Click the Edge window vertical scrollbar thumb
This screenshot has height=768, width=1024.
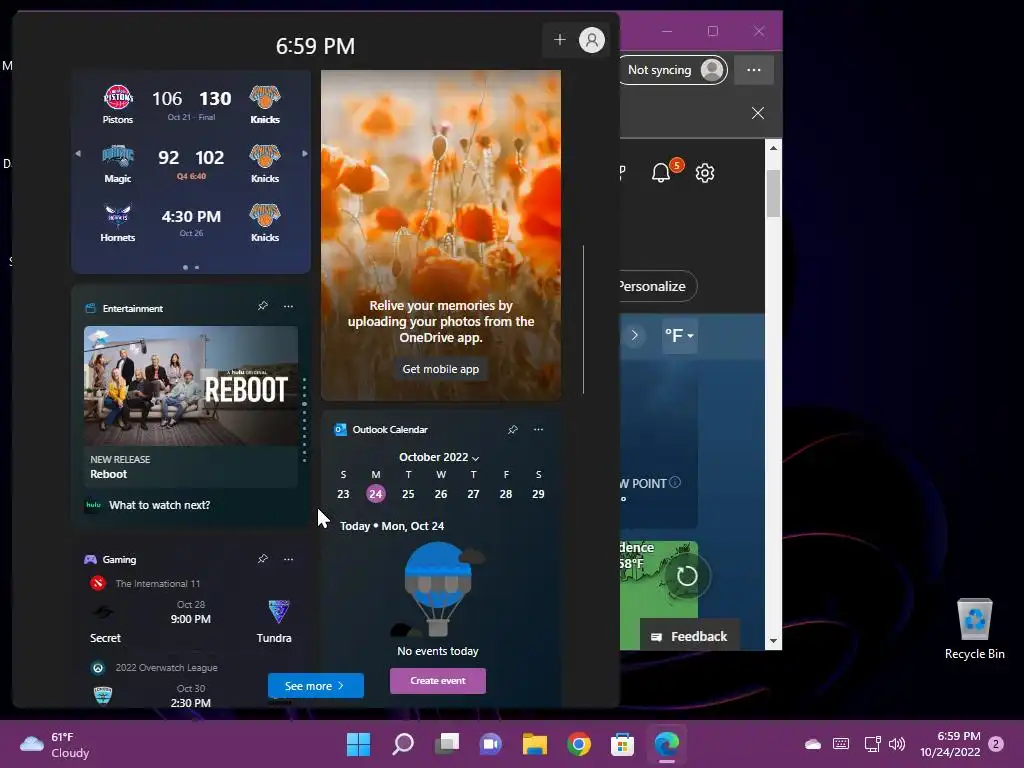pyautogui.click(x=773, y=193)
